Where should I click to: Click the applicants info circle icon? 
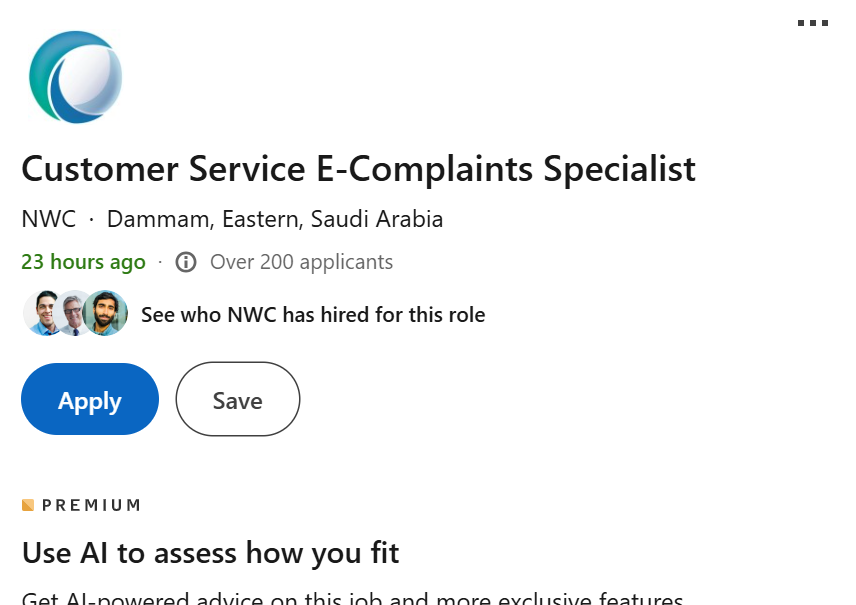click(186, 262)
